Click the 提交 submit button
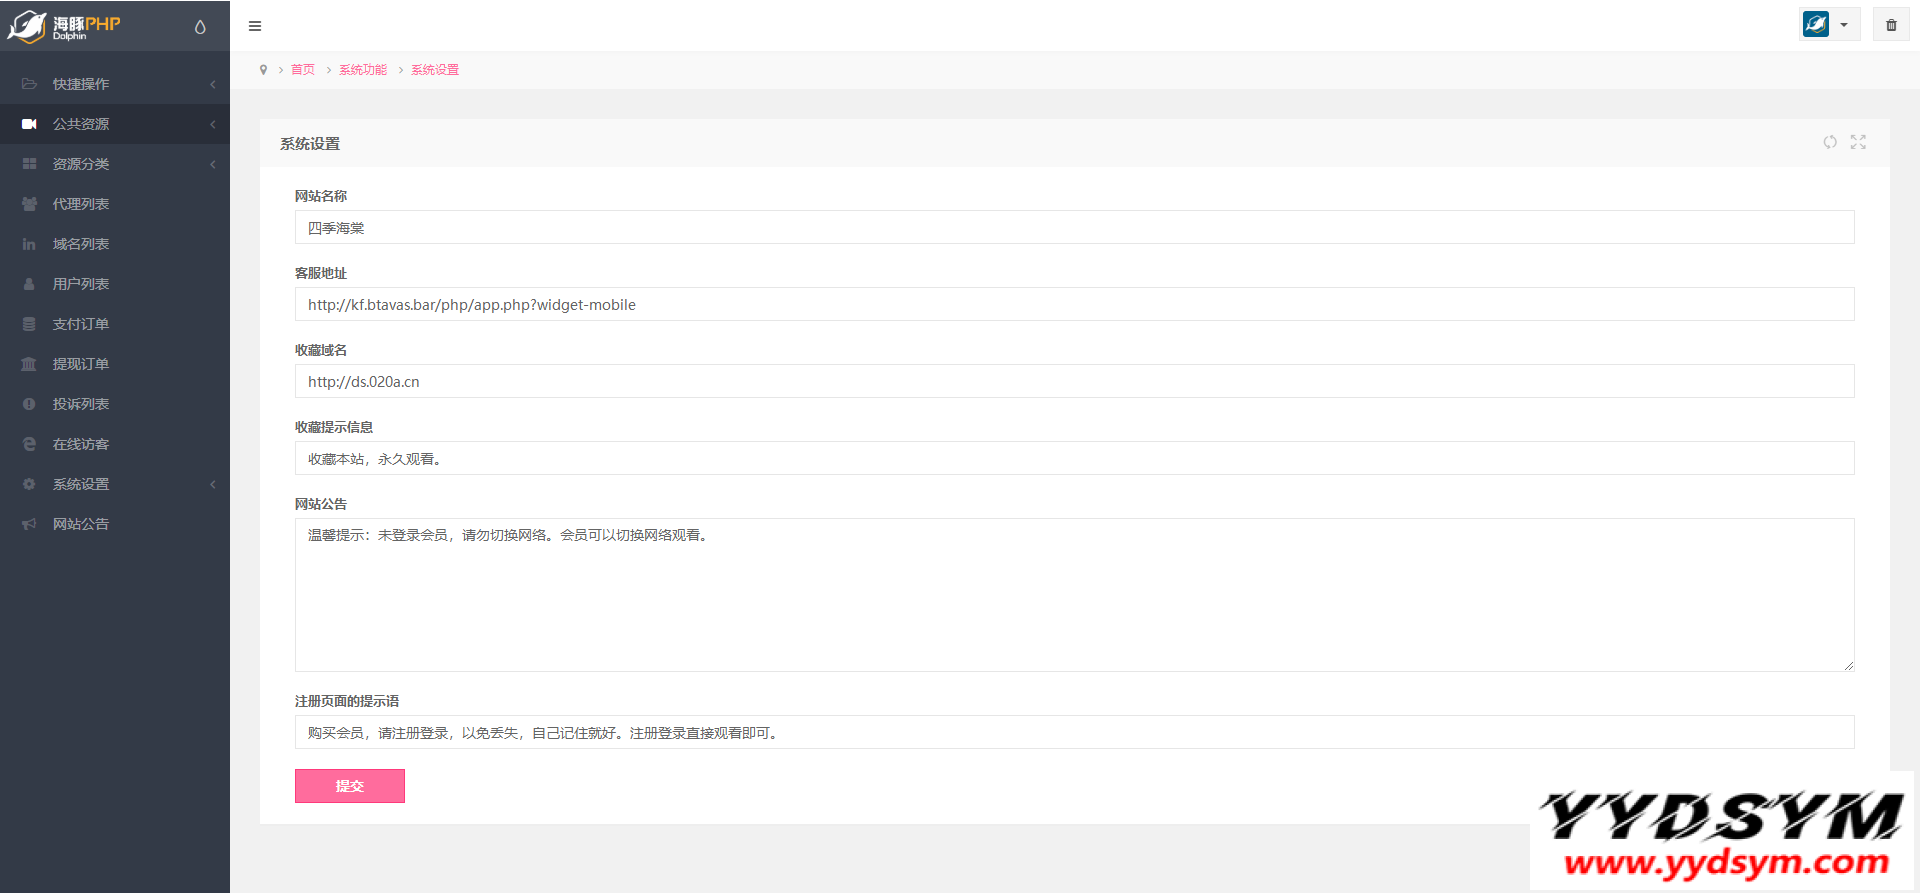 click(349, 786)
